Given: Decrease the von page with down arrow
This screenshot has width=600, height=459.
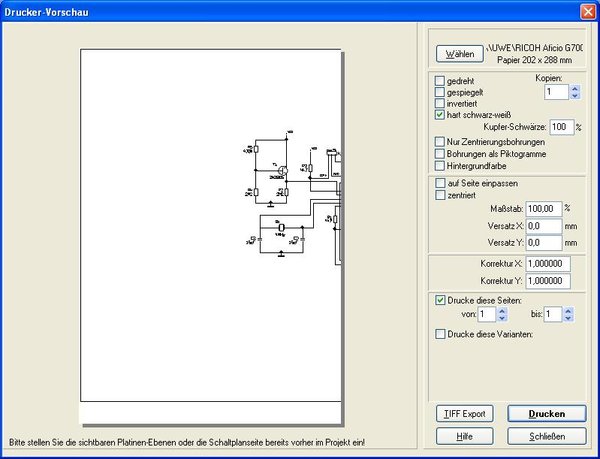Looking at the screenshot, I should coord(502,318).
